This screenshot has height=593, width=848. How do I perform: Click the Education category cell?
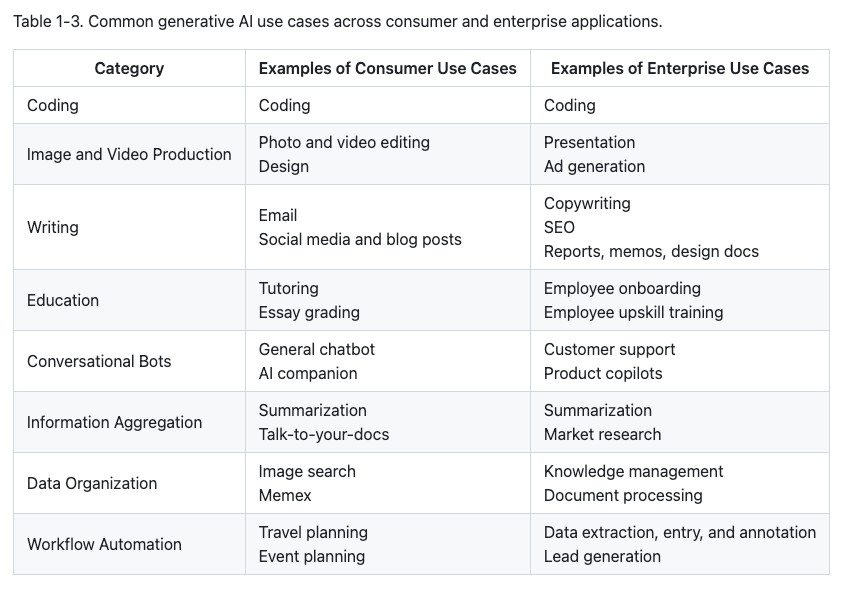coord(63,300)
